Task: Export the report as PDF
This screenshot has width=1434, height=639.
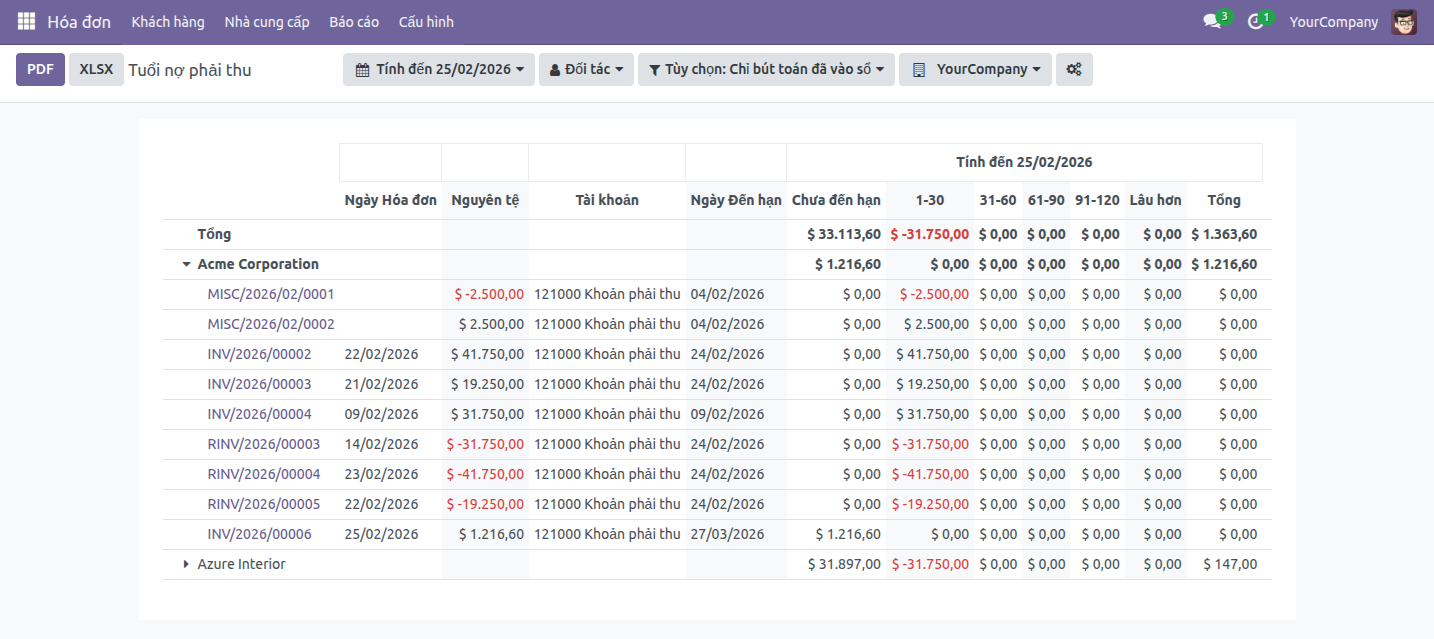Action: coord(40,70)
